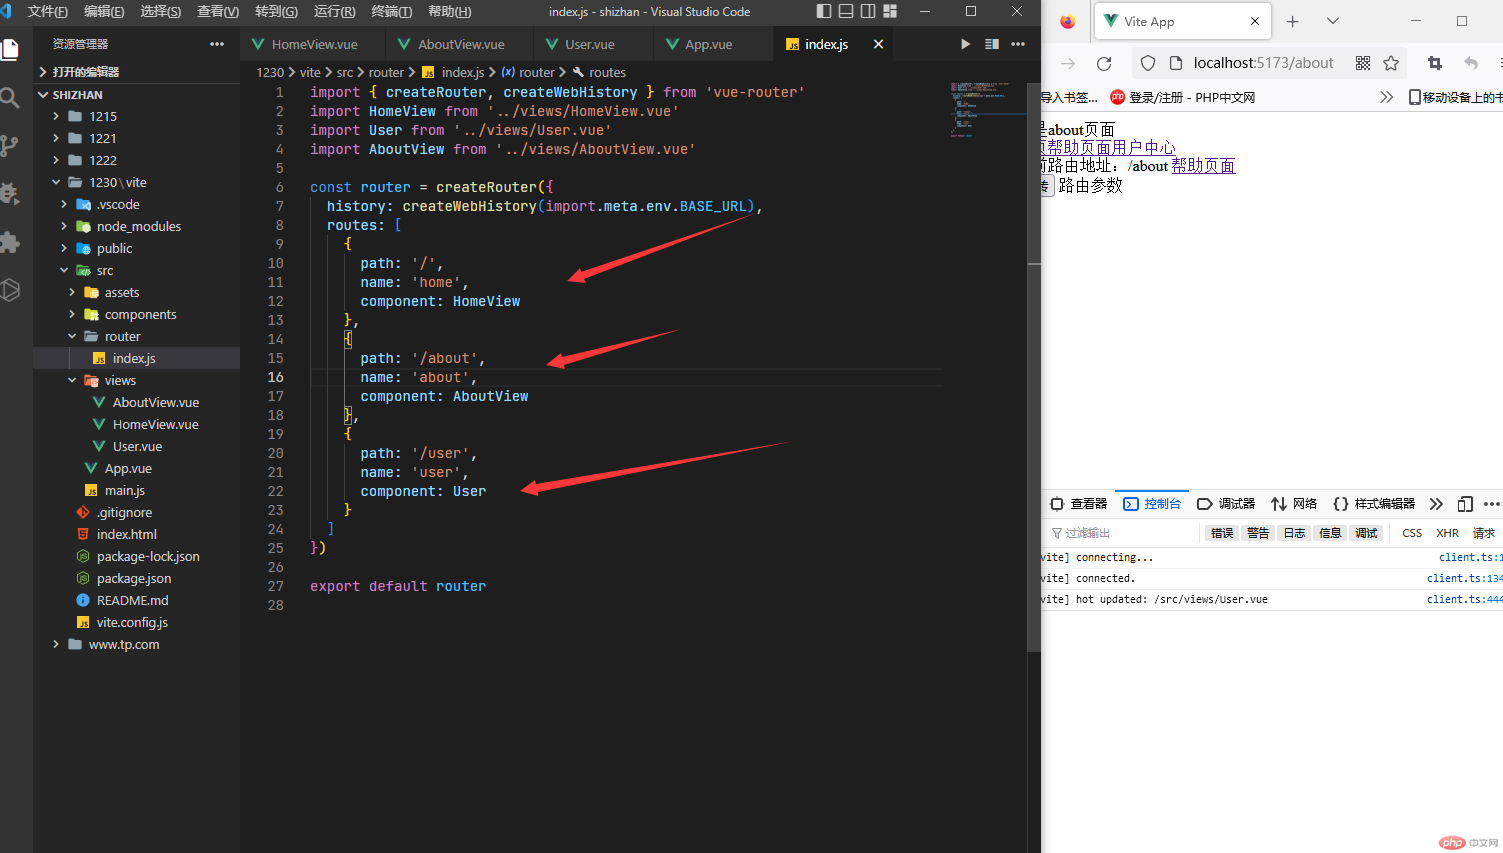Switch to the App.vue editor tab

click(x=708, y=45)
